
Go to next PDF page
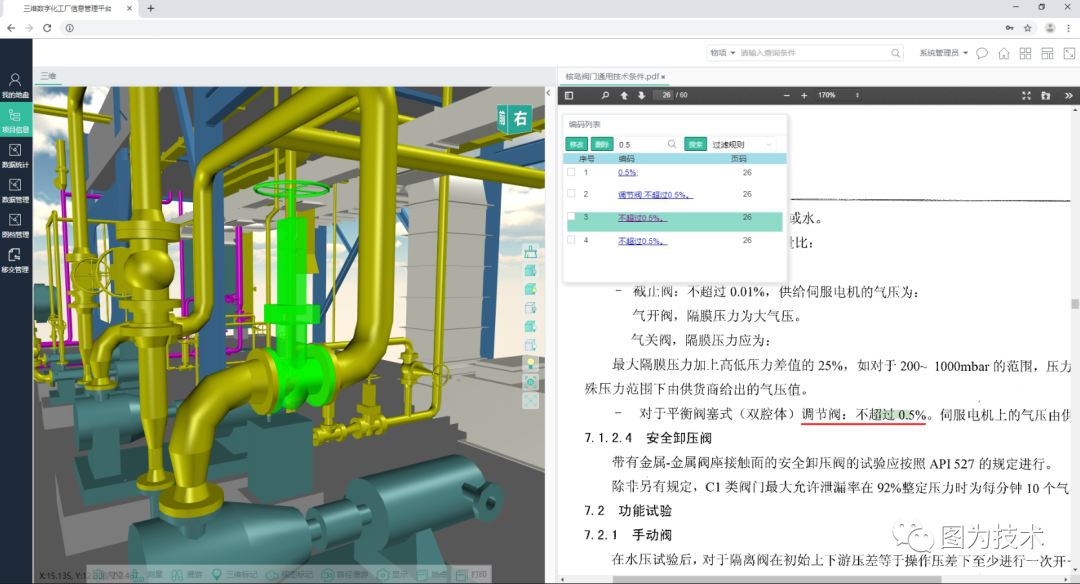641,96
